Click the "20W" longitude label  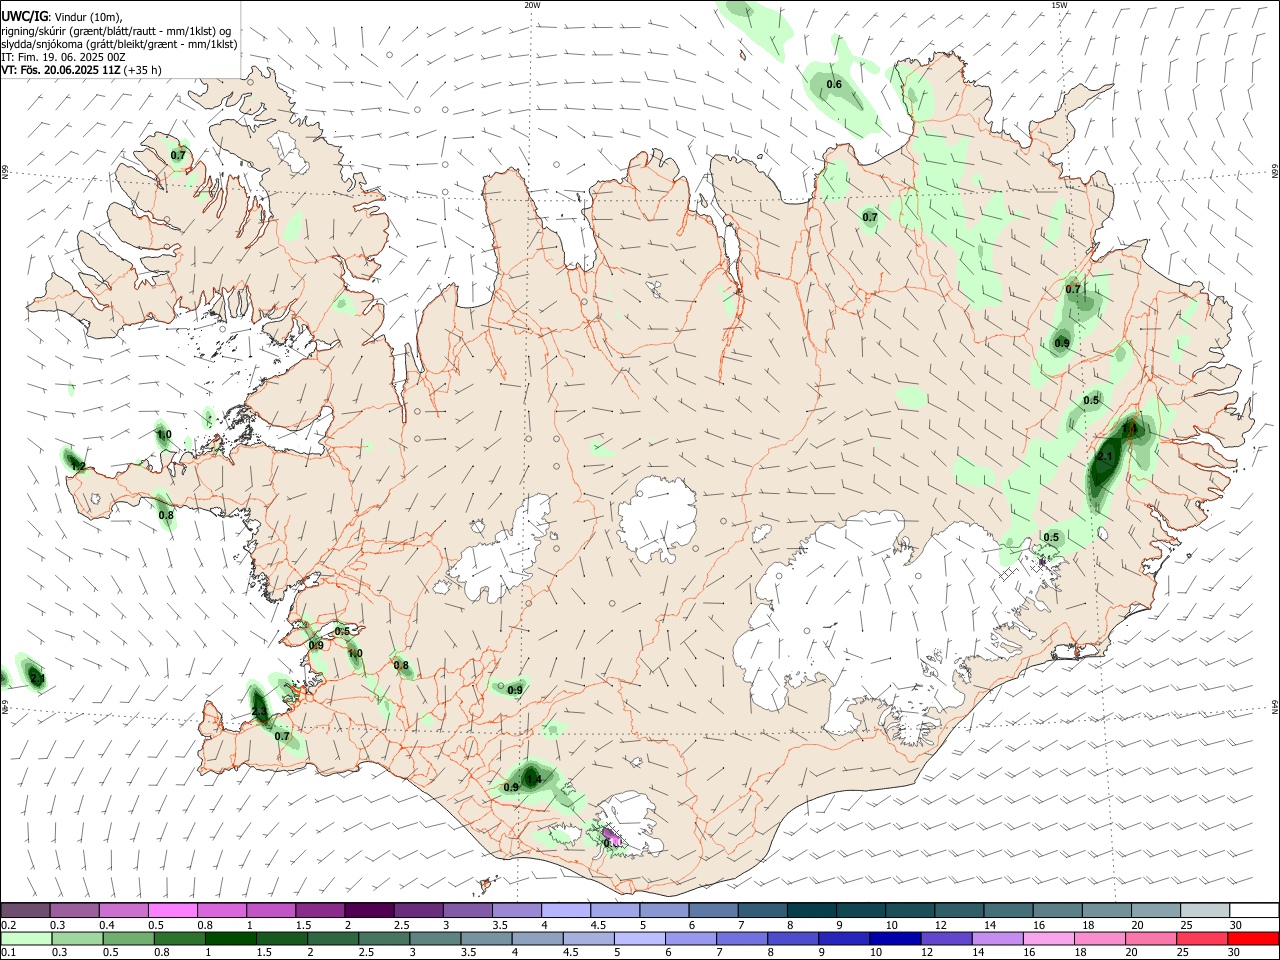point(532,5)
